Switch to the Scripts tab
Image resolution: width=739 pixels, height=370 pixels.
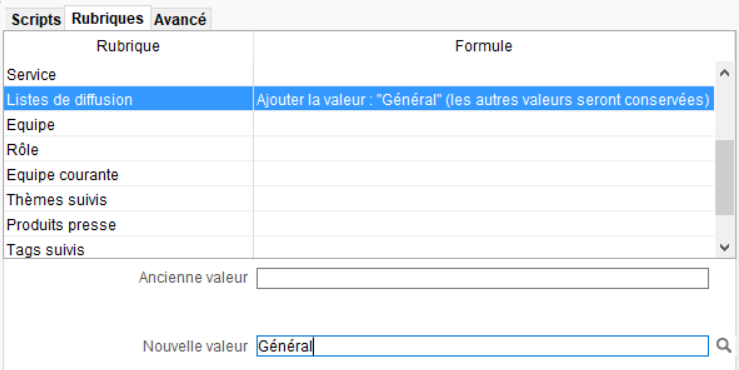(36, 19)
